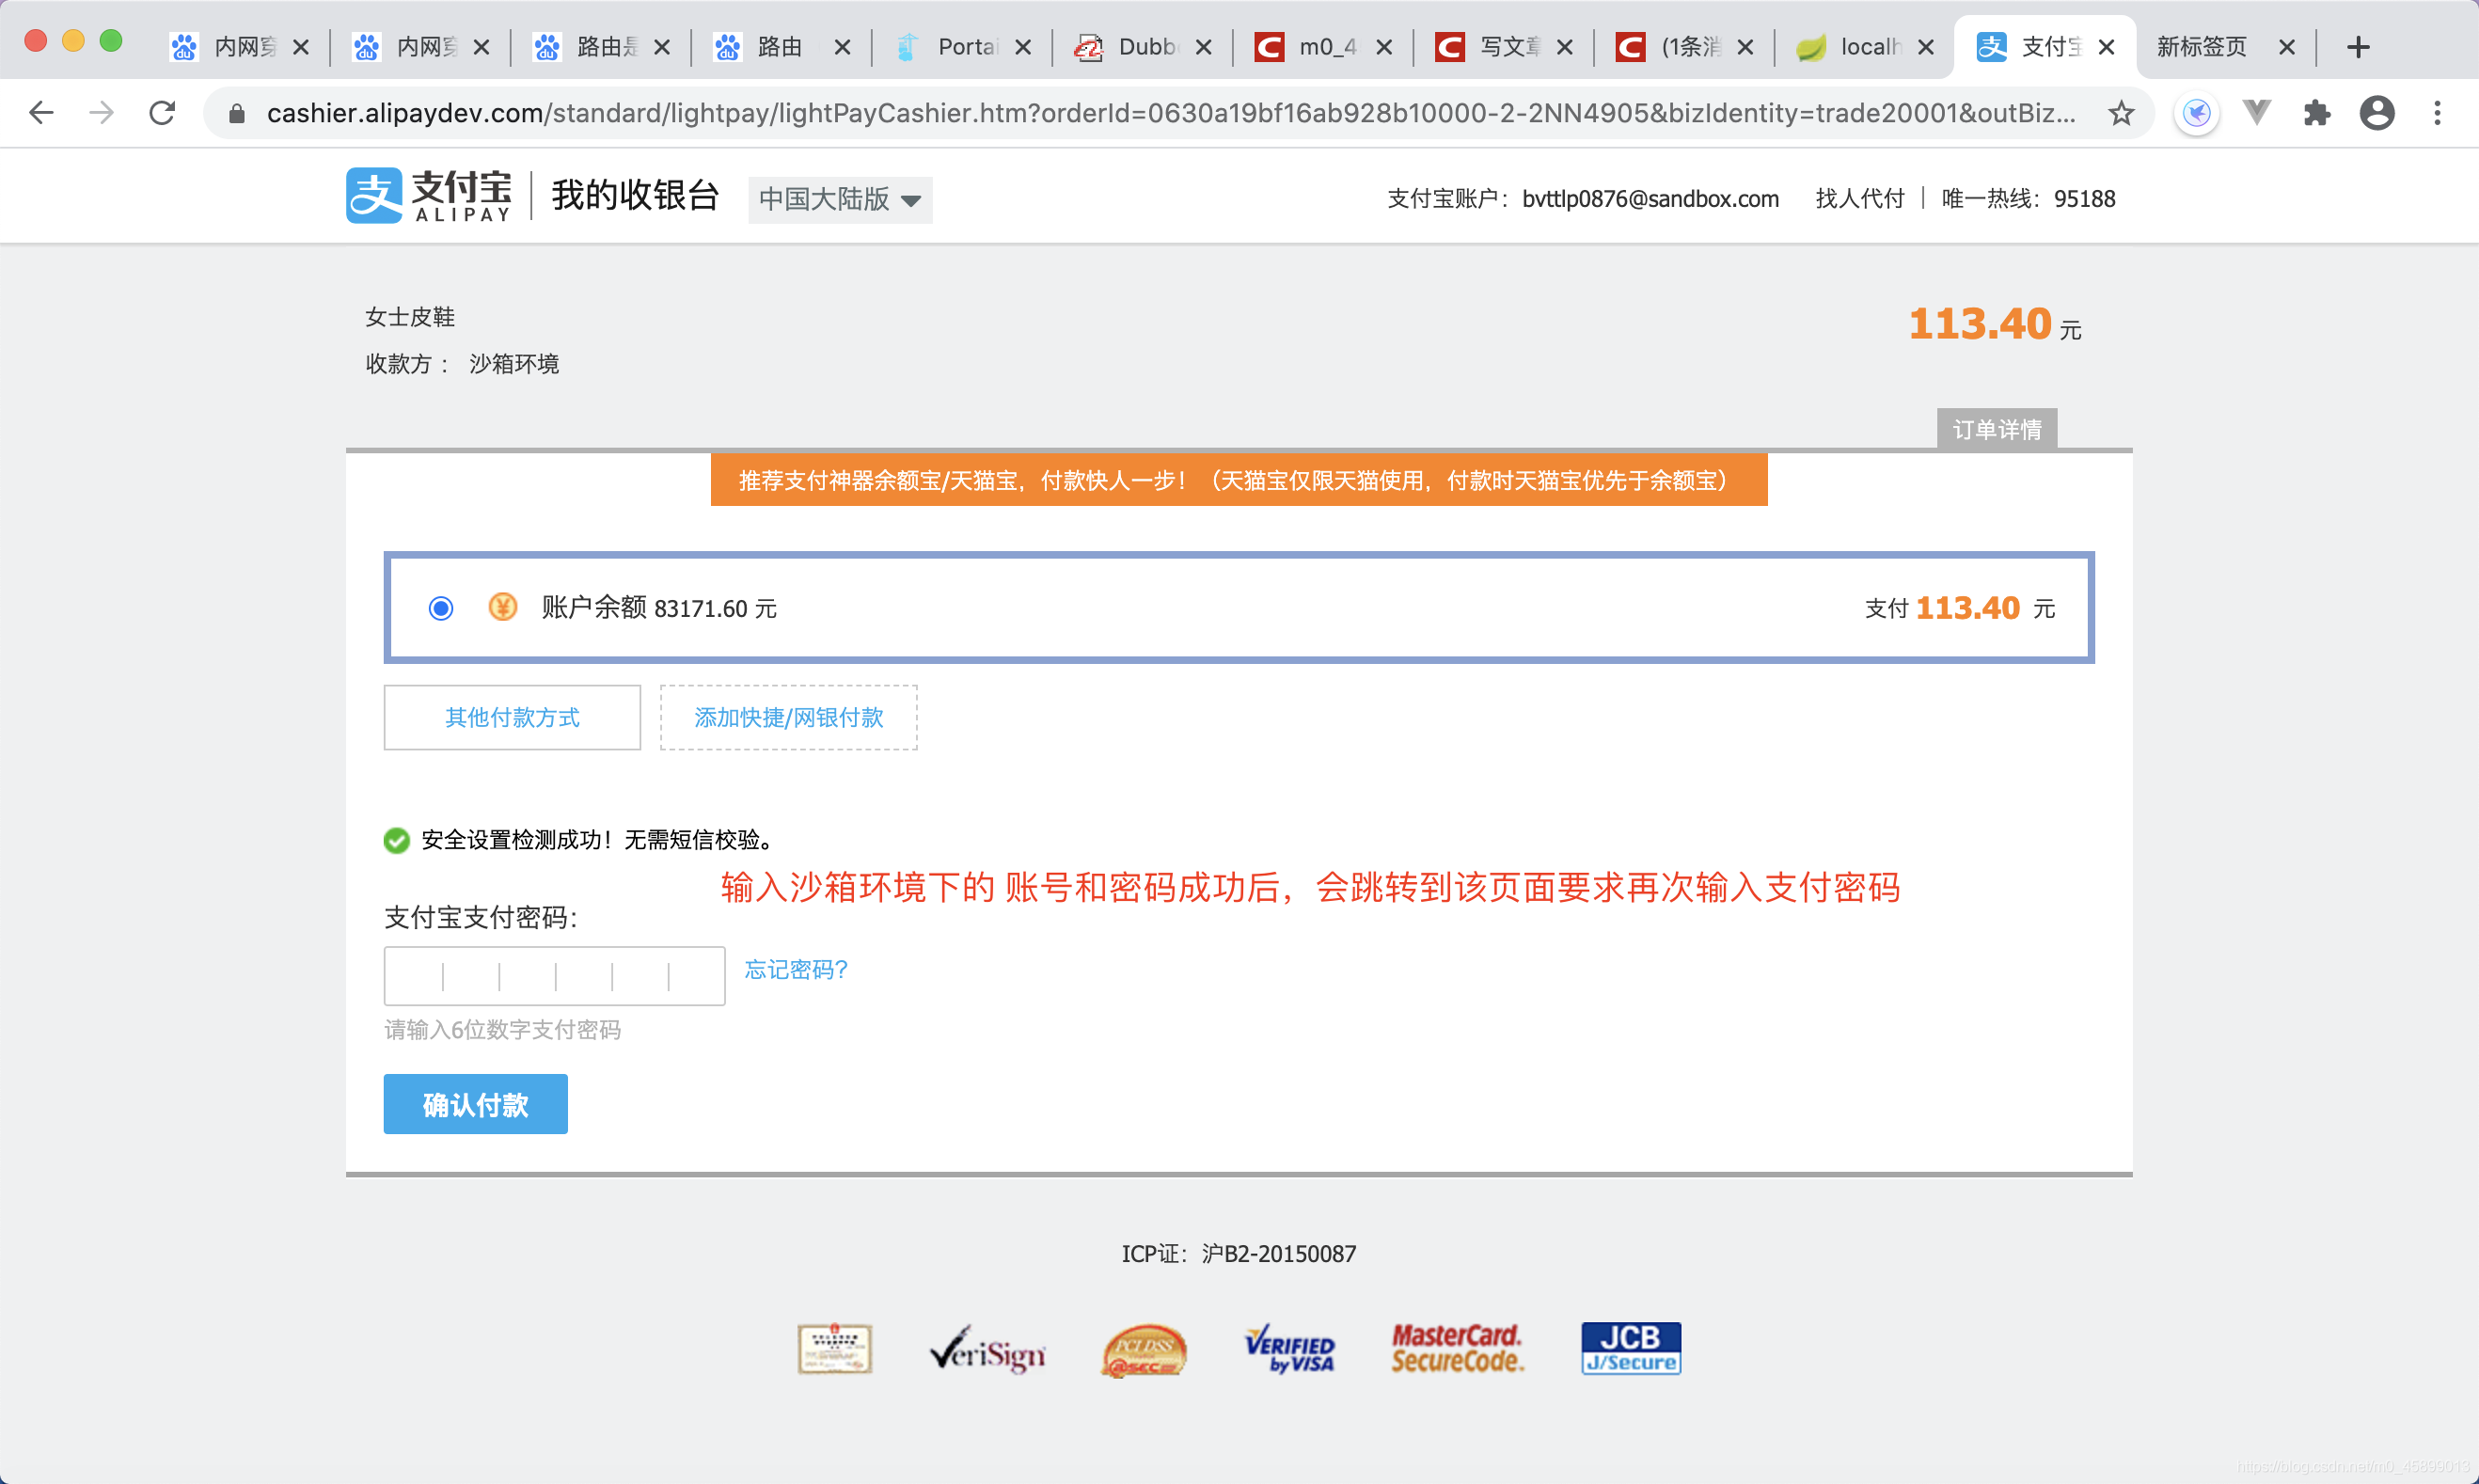The image size is (2479, 1484).
Task: Click 找人代付 link
Action: pos(1860,199)
